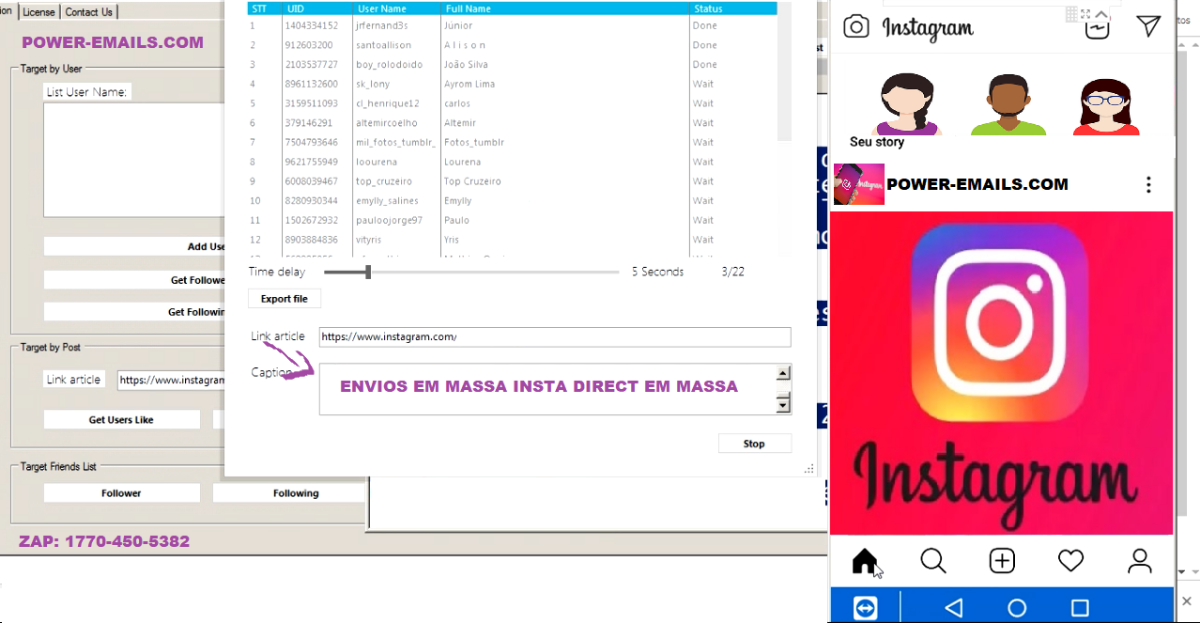Screen dimensions: 1200x623
Task: Select the row with user name 'boy_rolodoido'
Action: coord(513,65)
